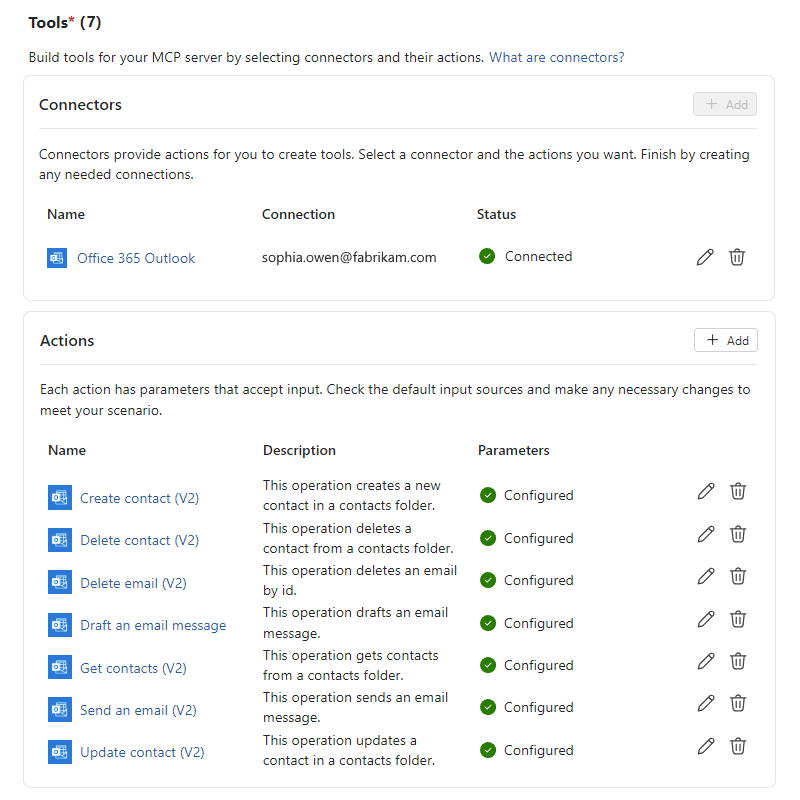
Task: Select the Draft an email message link
Action: 153,626
